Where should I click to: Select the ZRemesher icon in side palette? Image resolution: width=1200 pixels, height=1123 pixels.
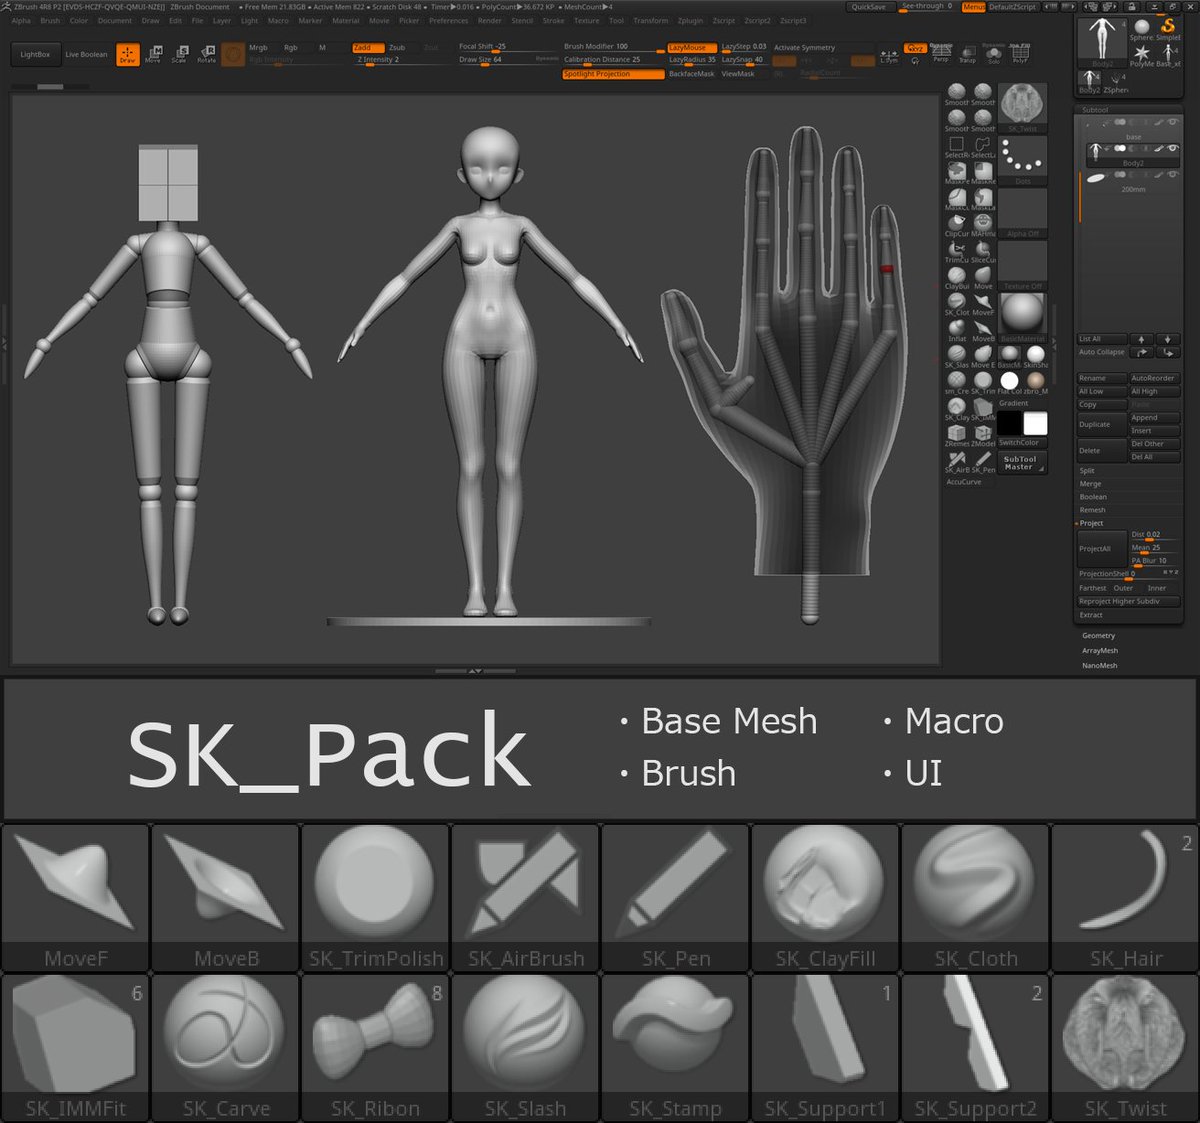pyautogui.click(x=957, y=436)
